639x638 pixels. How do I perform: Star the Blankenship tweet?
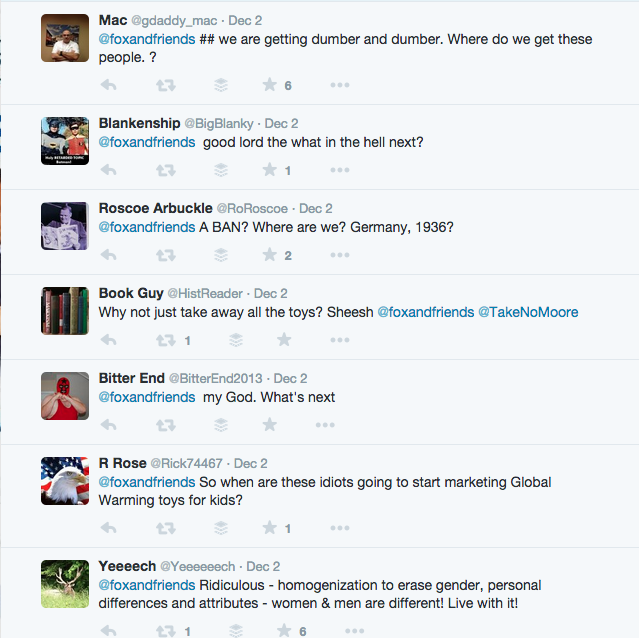pyautogui.click(x=269, y=170)
